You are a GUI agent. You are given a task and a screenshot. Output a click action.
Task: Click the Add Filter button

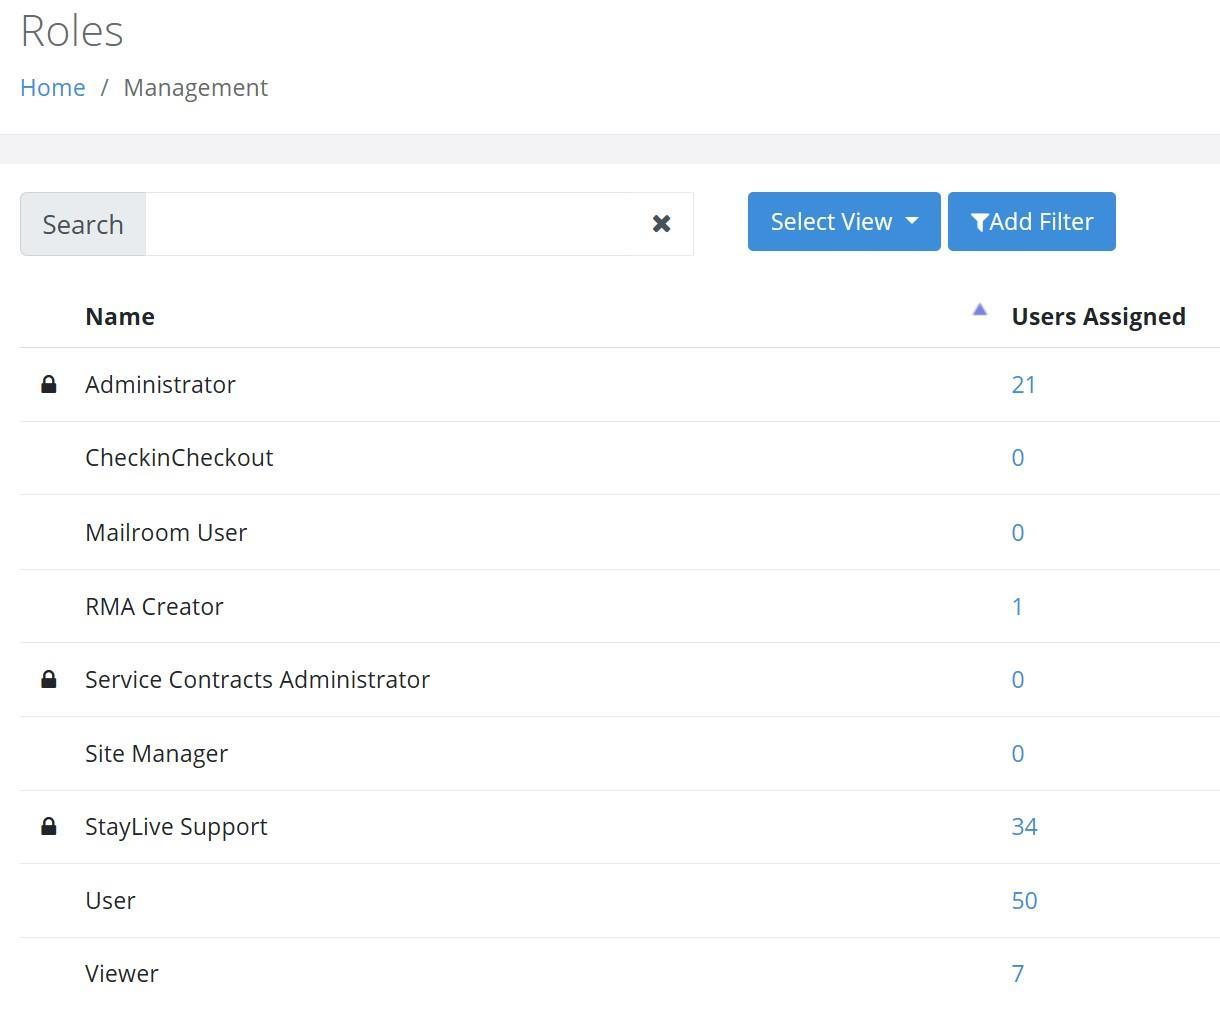pyautogui.click(x=1032, y=221)
